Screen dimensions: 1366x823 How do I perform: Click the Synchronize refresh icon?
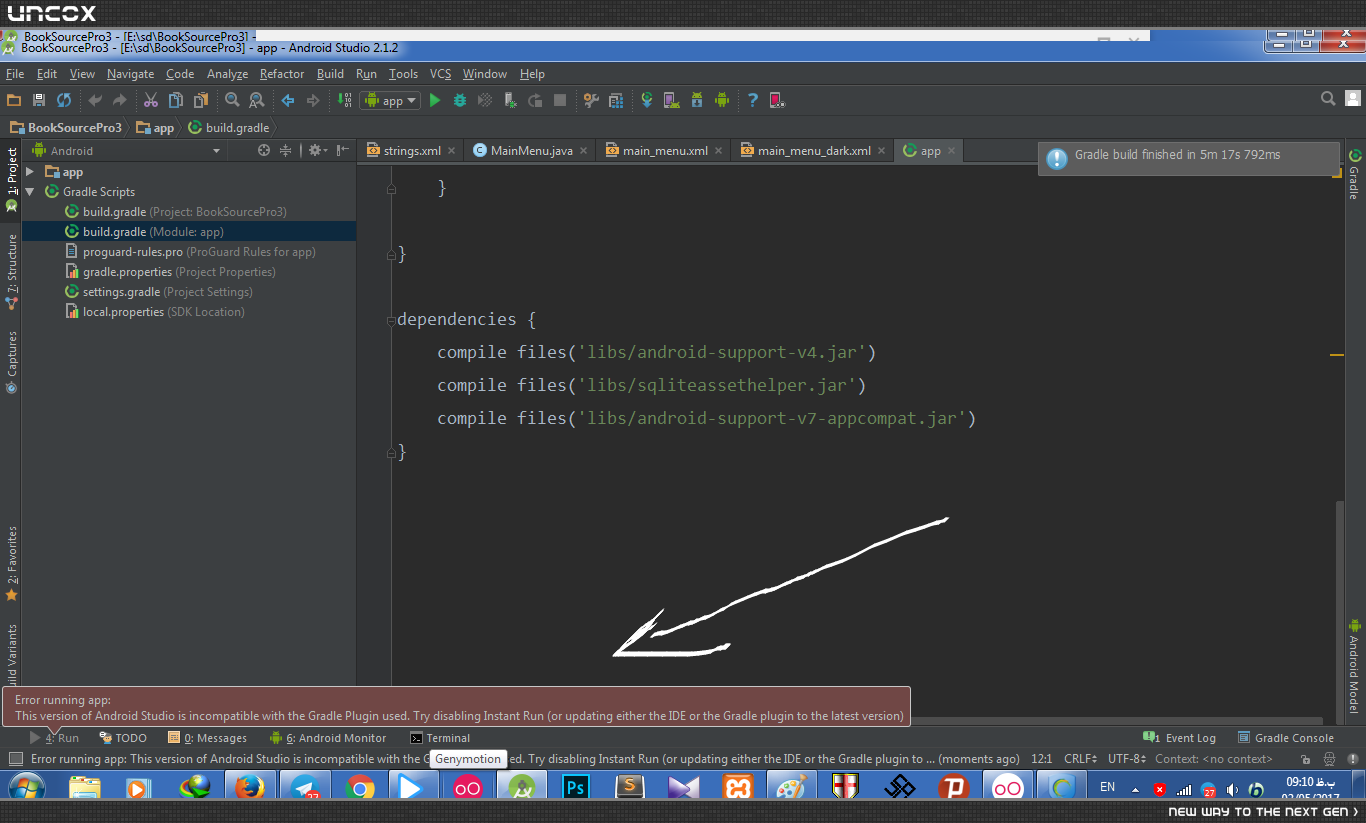pyautogui.click(x=64, y=100)
